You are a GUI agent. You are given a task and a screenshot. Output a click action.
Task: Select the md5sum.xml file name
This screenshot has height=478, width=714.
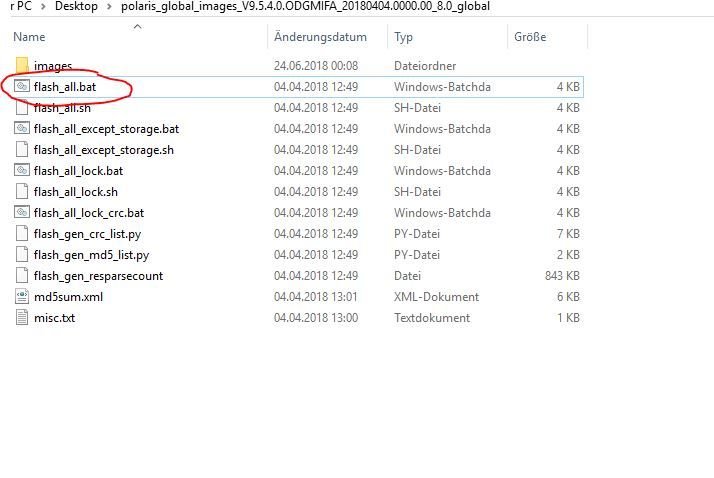[68, 297]
